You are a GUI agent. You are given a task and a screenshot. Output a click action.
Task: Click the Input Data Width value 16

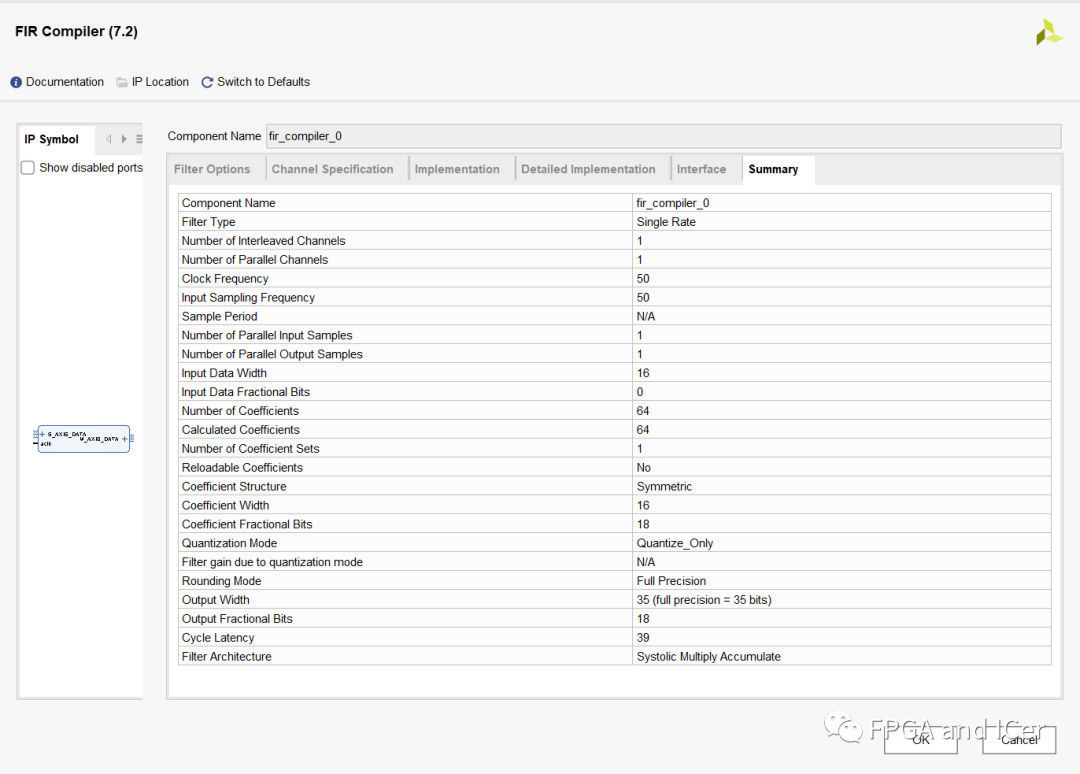click(x=643, y=373)
